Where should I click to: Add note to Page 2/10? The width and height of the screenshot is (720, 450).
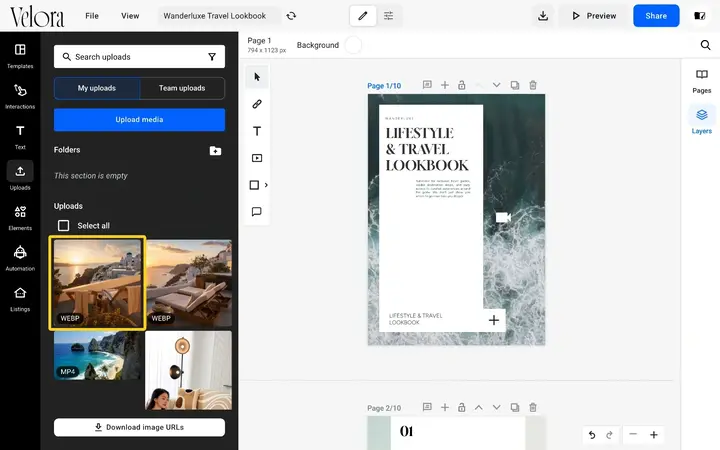click(427, 407)
